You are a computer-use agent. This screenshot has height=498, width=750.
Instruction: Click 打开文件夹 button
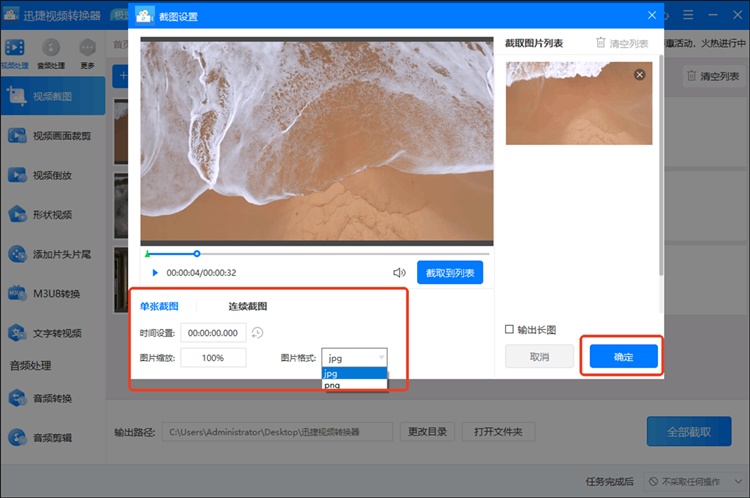coord(498,432)
